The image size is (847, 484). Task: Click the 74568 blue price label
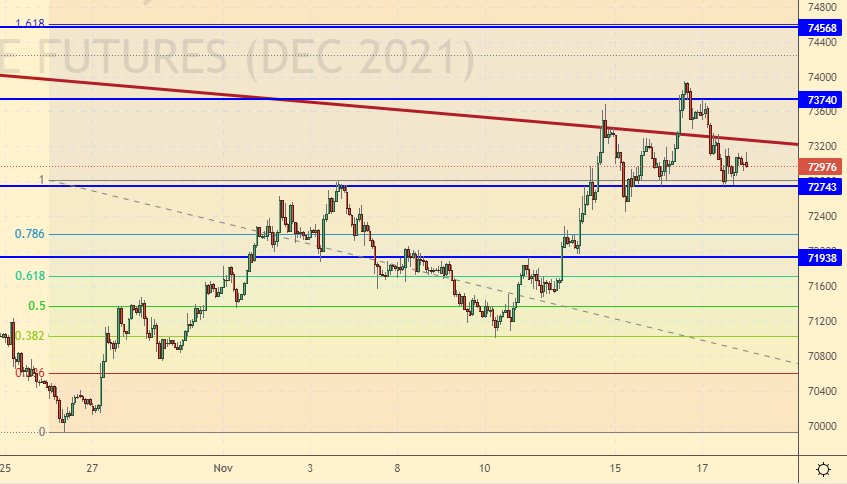822,29
